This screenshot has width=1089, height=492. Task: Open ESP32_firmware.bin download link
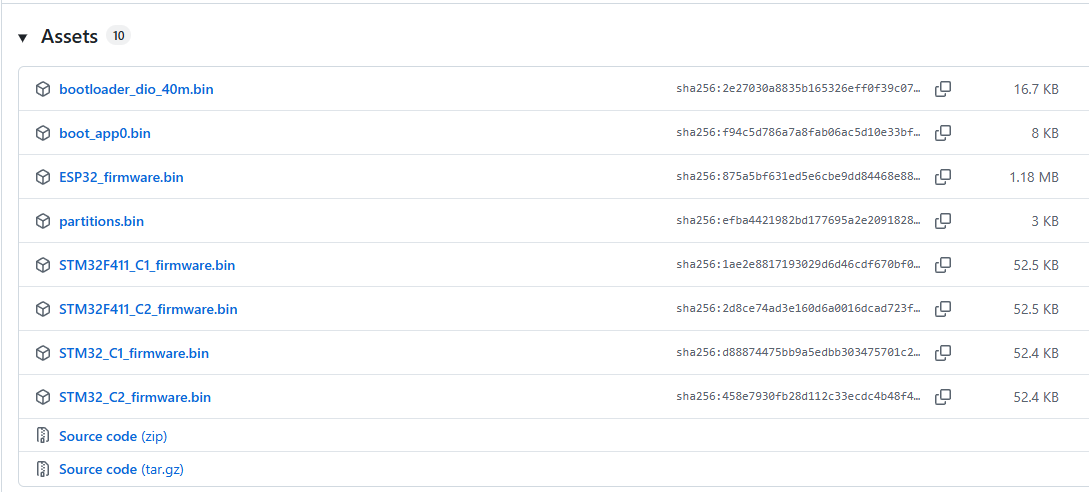121,177
